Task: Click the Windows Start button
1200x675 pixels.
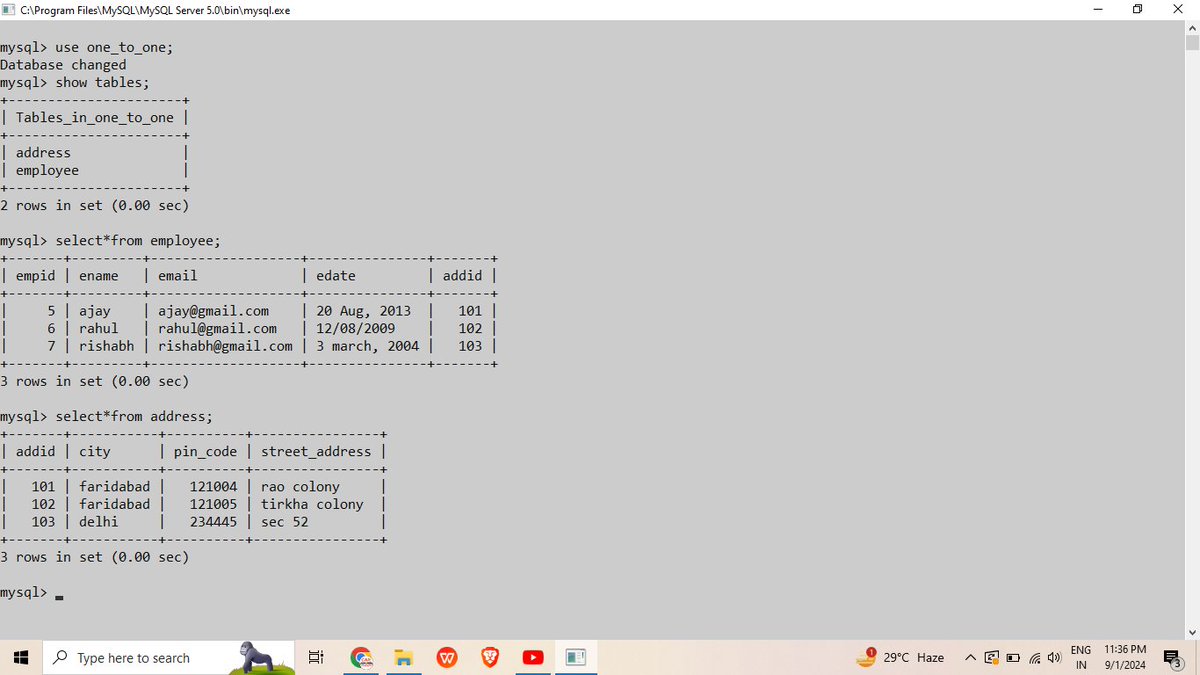Action: (x=20, y=657)
